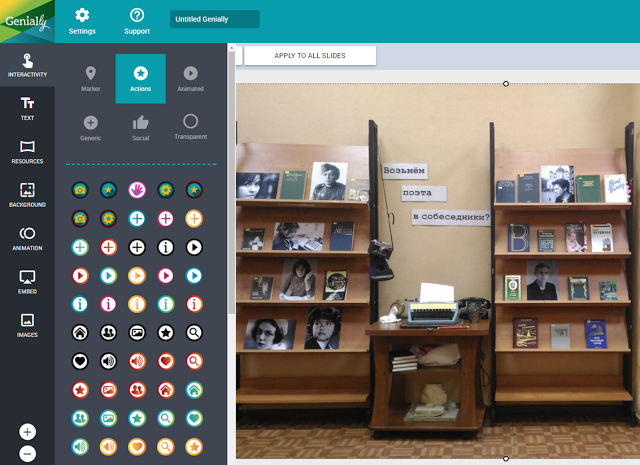Choose the Transparent button category
This screenshot has width=640, height=465.
190,127
